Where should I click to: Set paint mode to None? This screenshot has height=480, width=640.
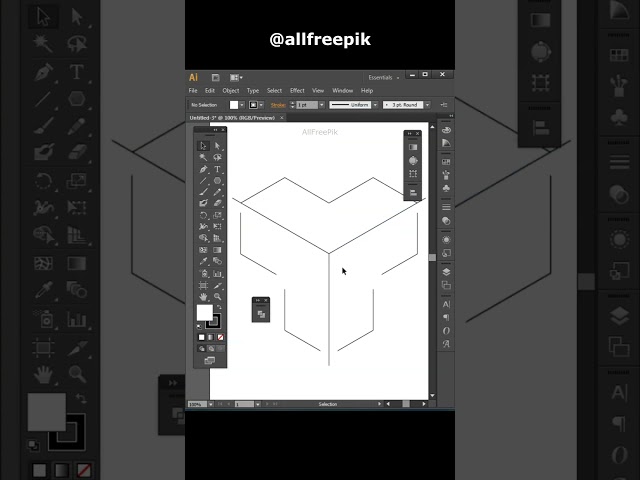pos(220,337)
